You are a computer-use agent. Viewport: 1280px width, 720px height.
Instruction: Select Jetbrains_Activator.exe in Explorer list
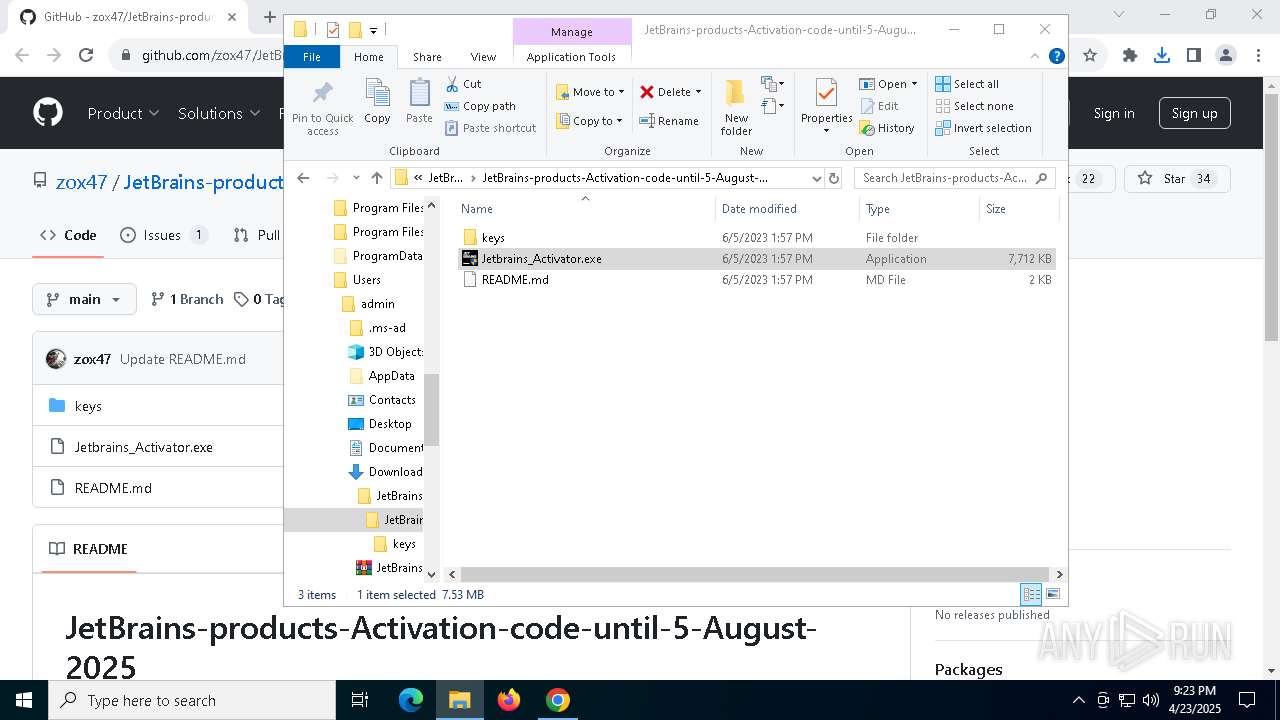click(757, 259)
